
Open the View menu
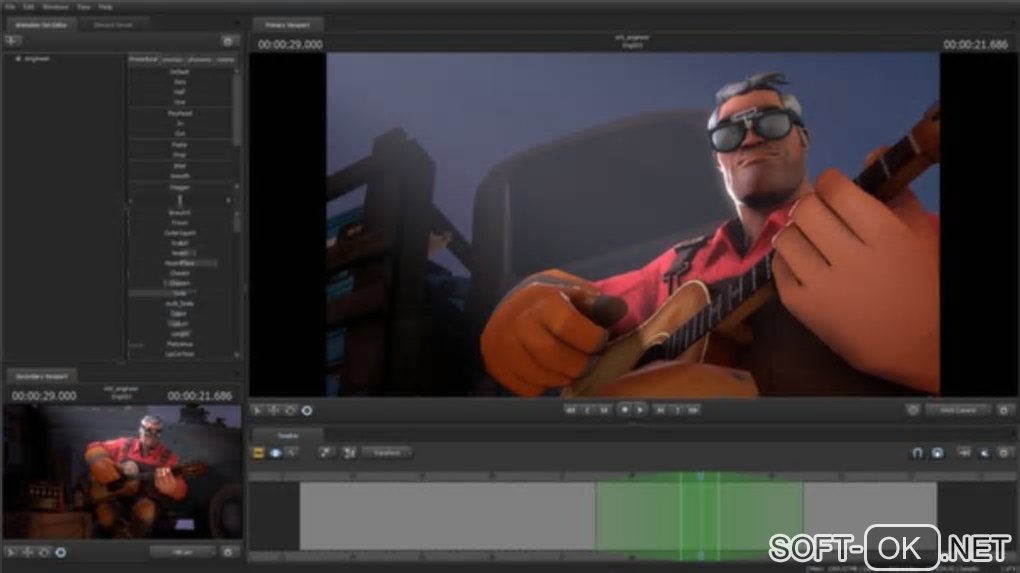point(84,7)
